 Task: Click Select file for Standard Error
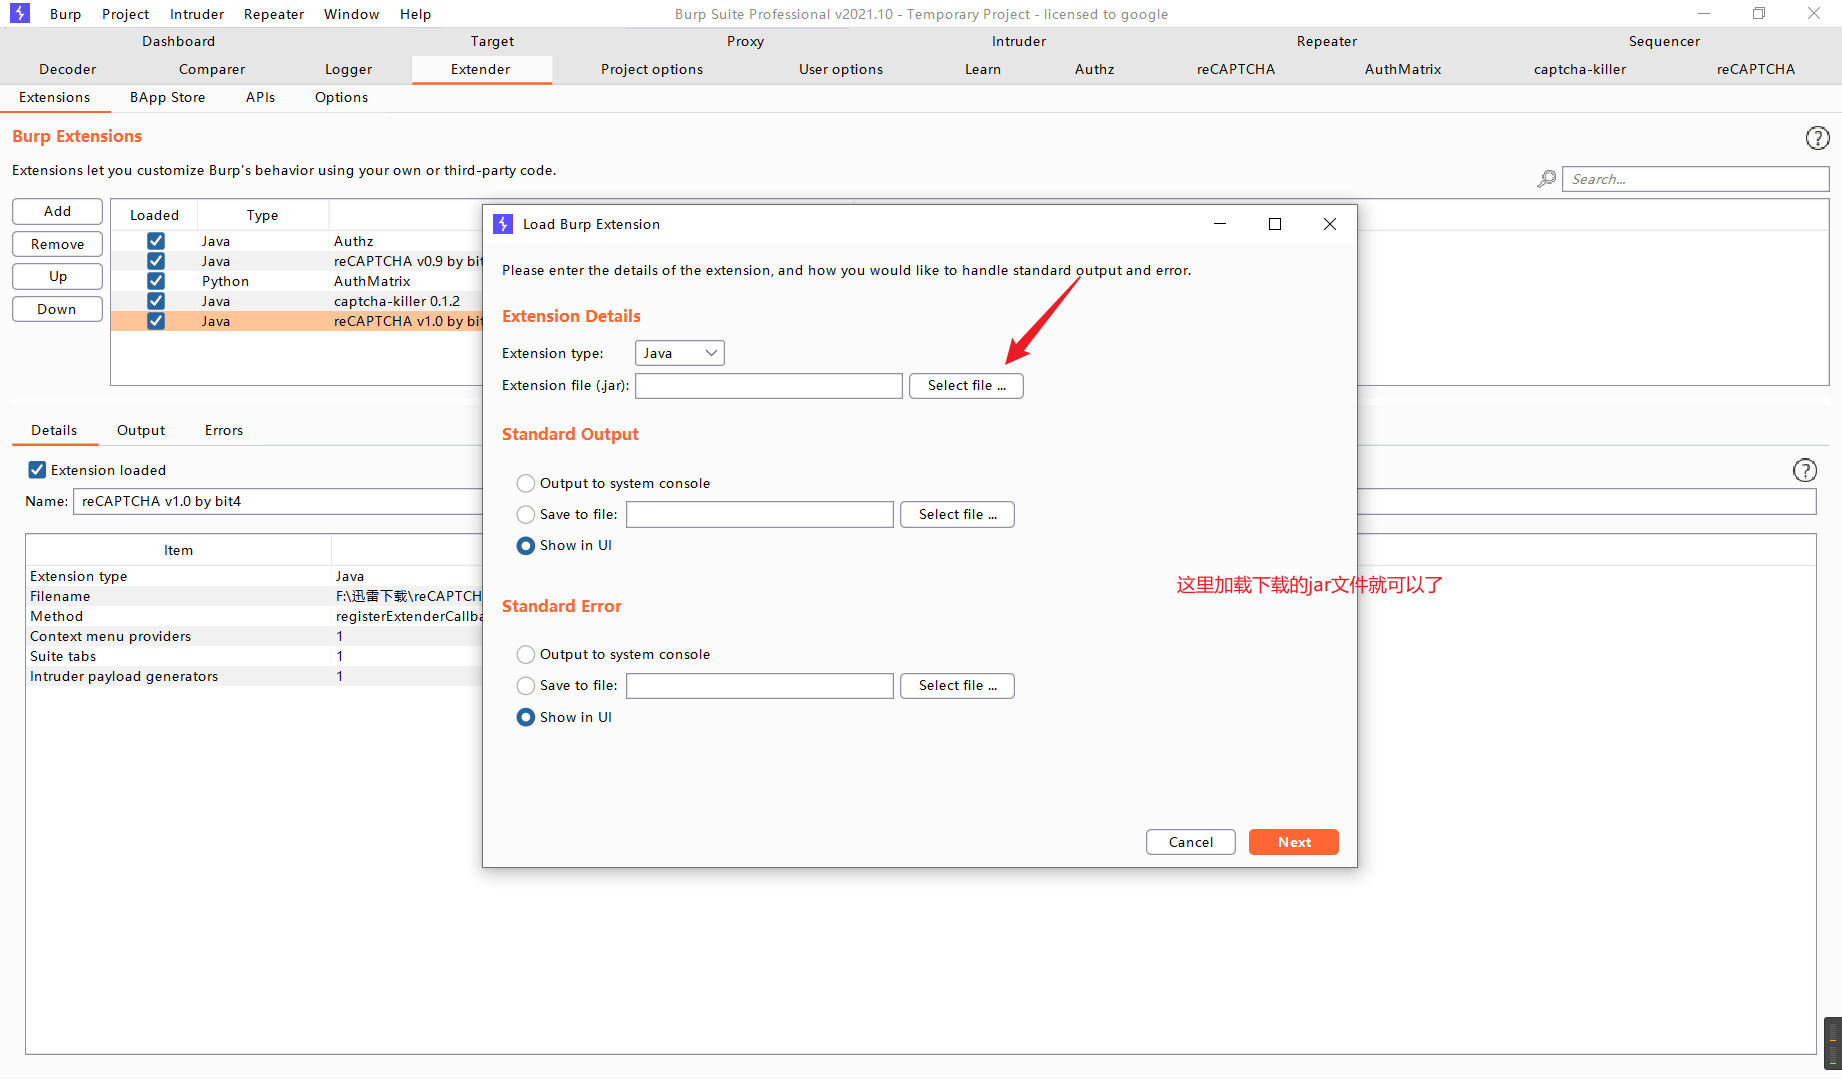(957, 685)
